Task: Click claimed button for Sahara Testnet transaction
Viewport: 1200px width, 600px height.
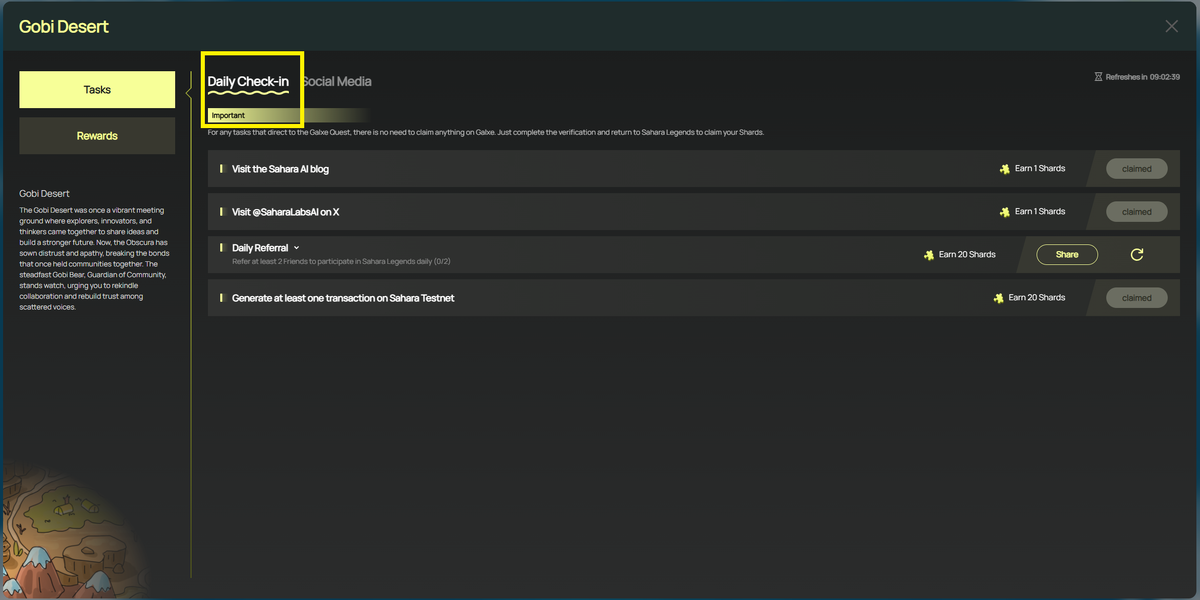Action: coord(1137,298)
